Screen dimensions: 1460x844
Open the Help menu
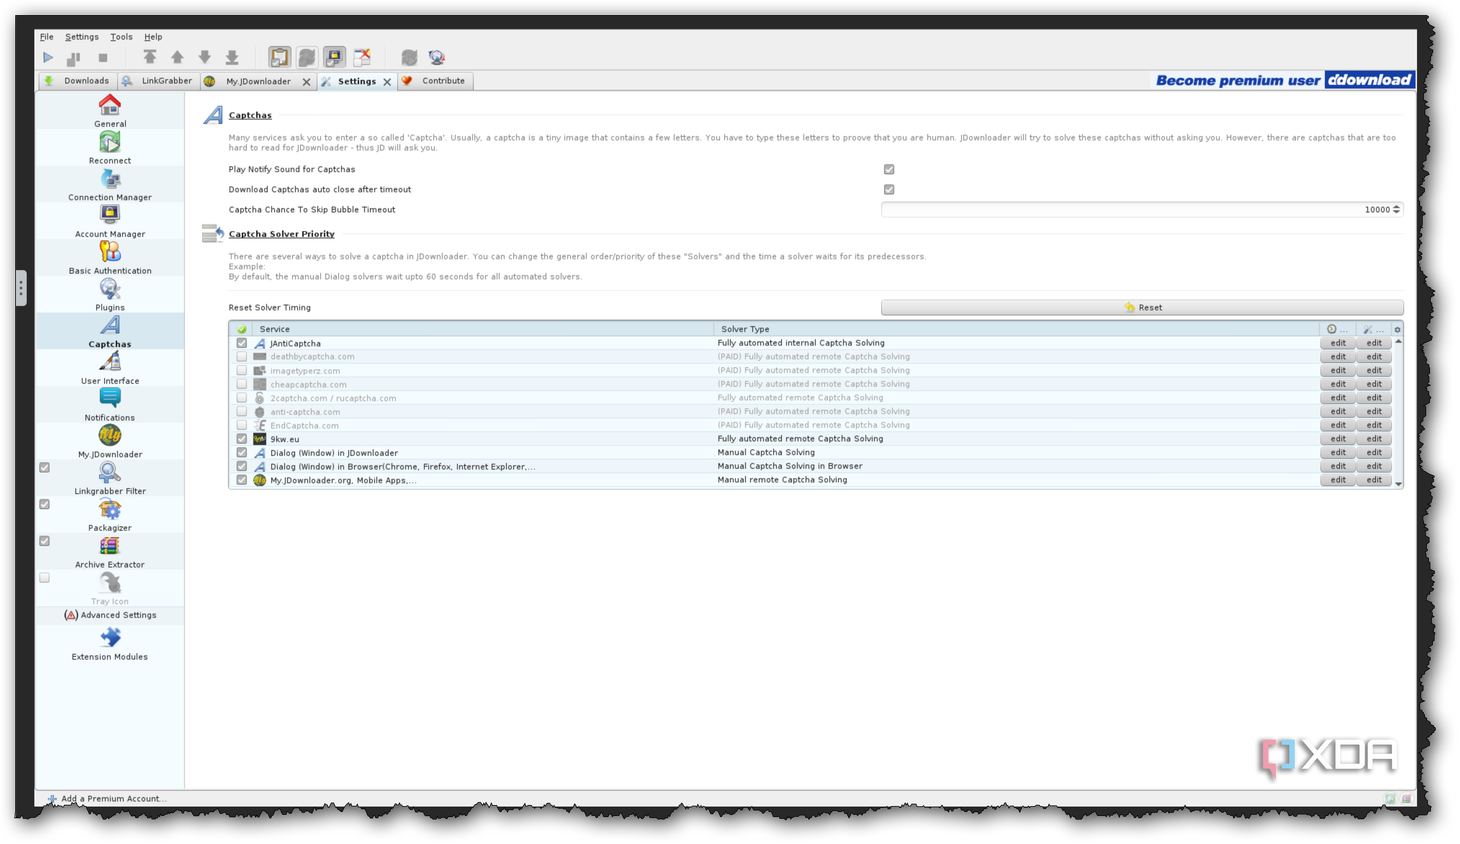point(153,37)
